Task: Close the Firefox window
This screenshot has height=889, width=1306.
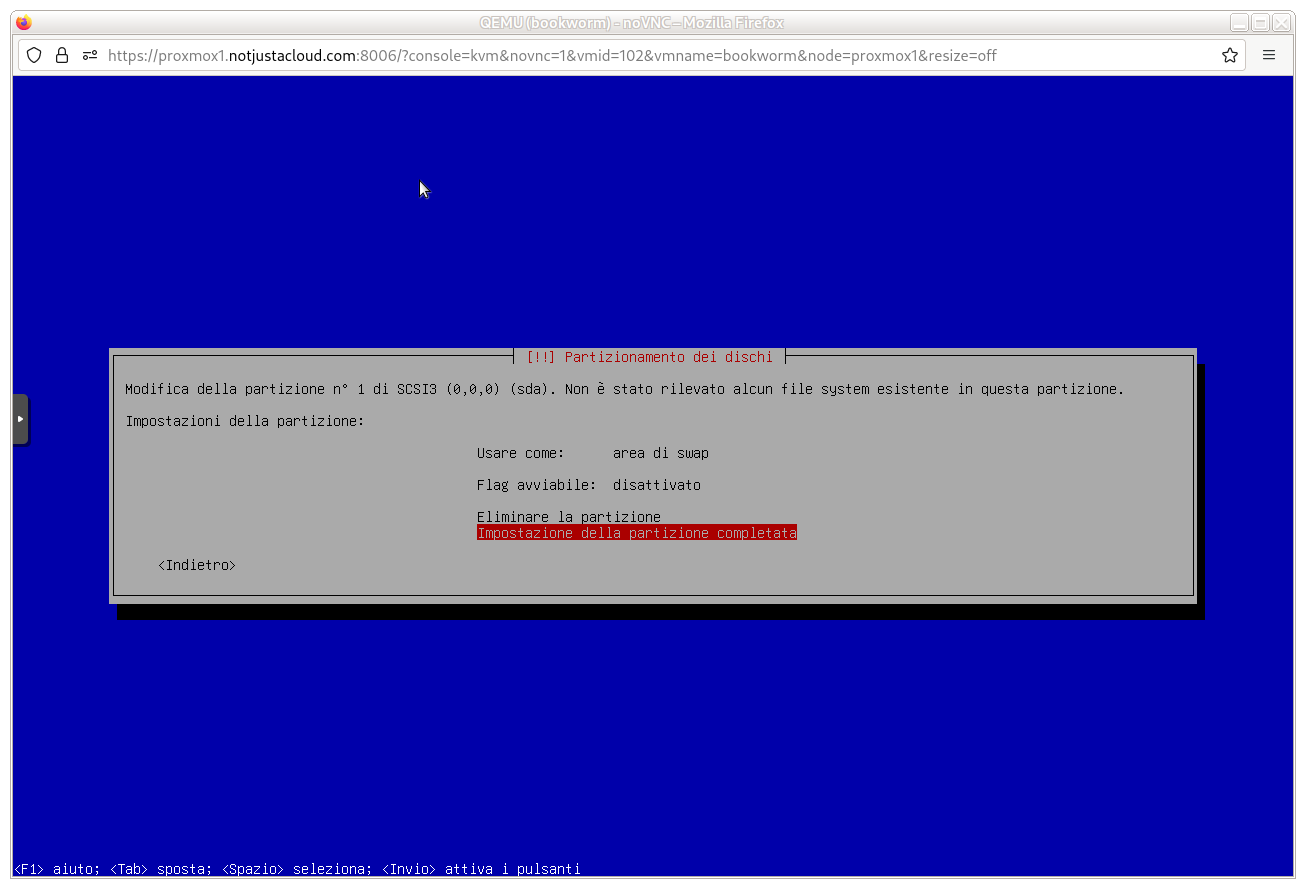Action: 1281,22
